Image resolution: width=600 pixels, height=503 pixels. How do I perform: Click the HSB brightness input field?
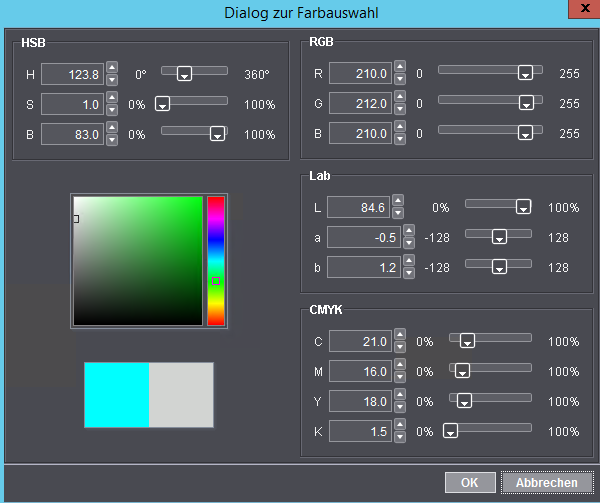pos(72,134)
